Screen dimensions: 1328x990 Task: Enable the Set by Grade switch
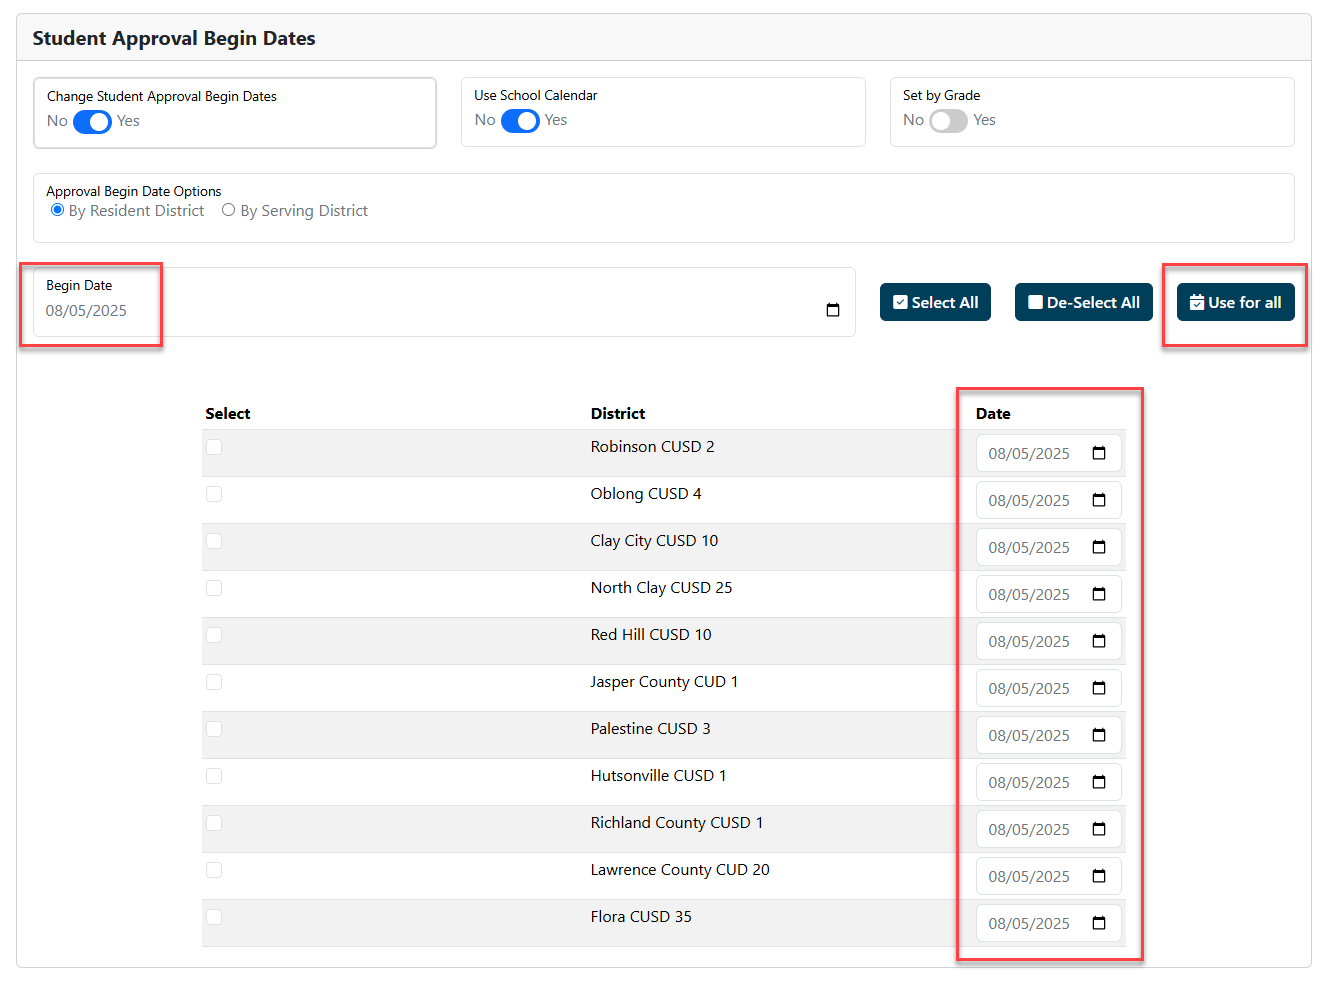(948, 121)
